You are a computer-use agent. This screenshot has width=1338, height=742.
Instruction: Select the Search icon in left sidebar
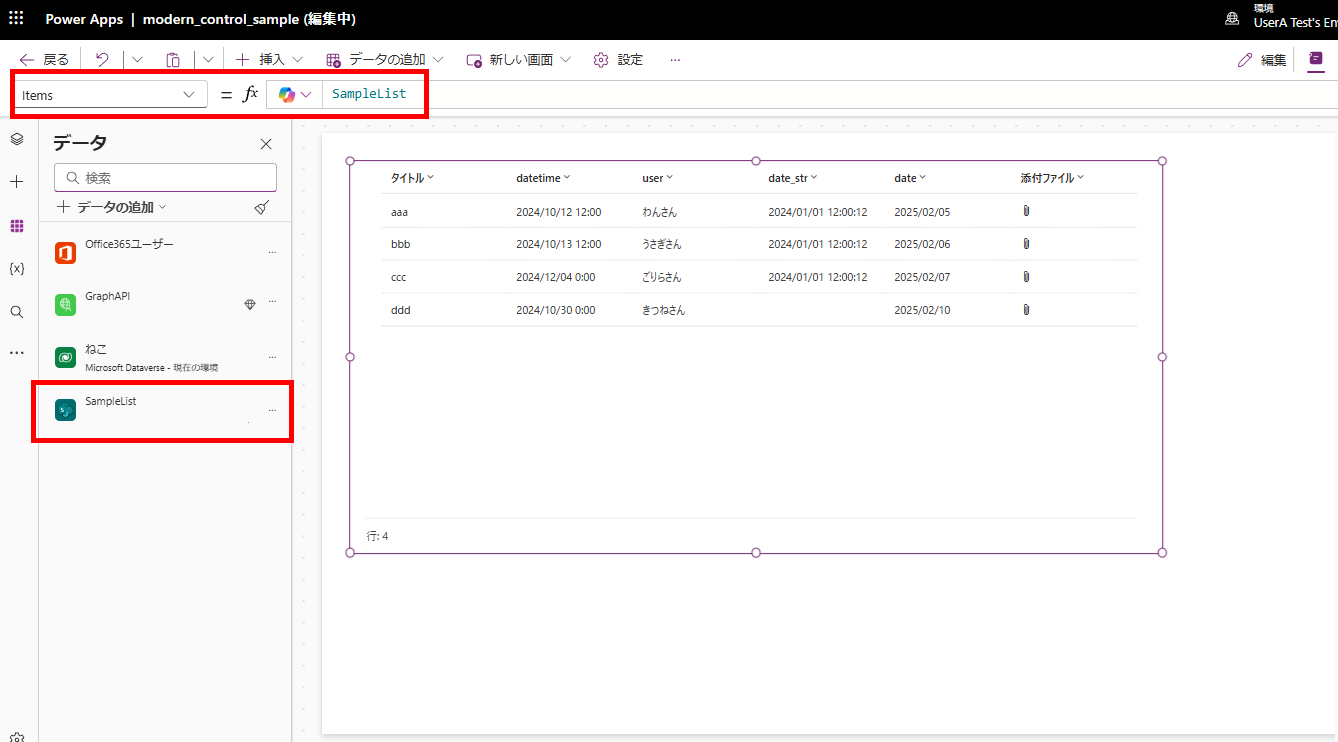16,311
